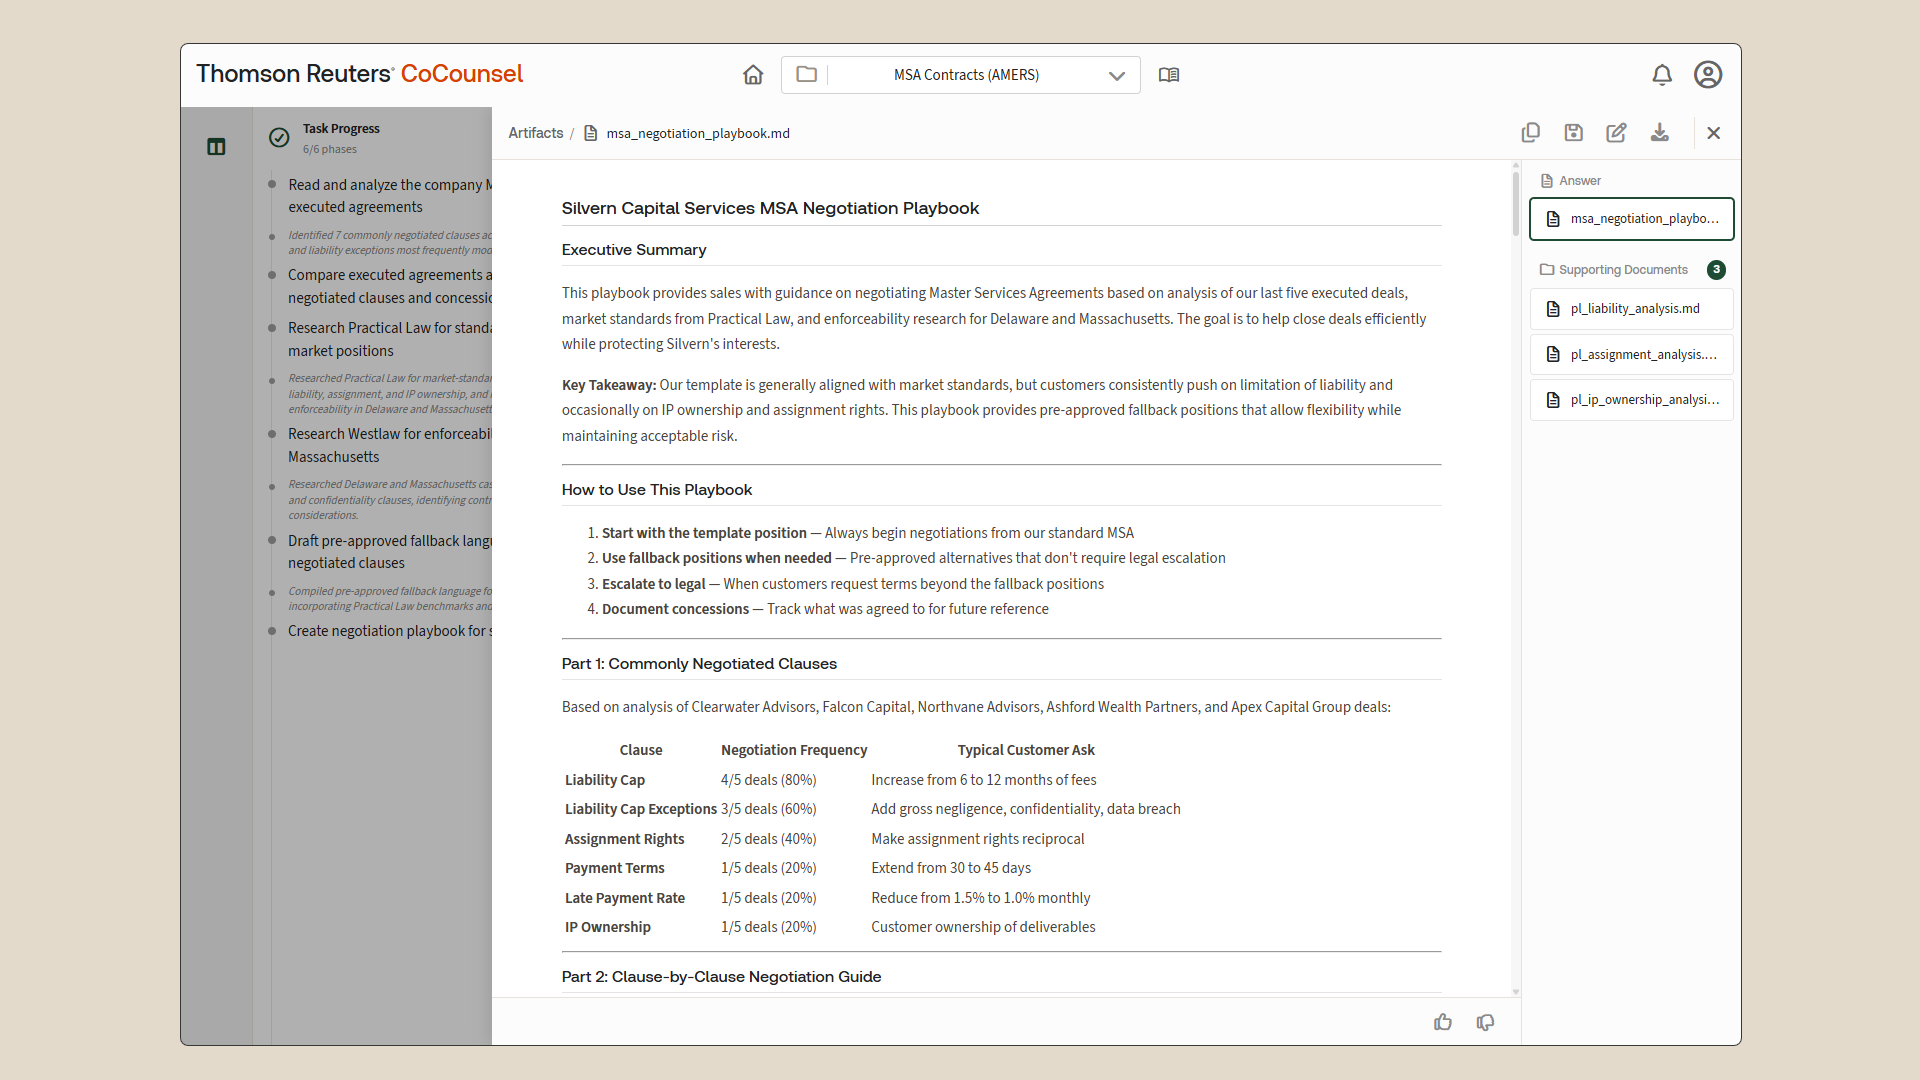
Task: Click the Artifacts breadcrumb link
Action: (535, 133)
